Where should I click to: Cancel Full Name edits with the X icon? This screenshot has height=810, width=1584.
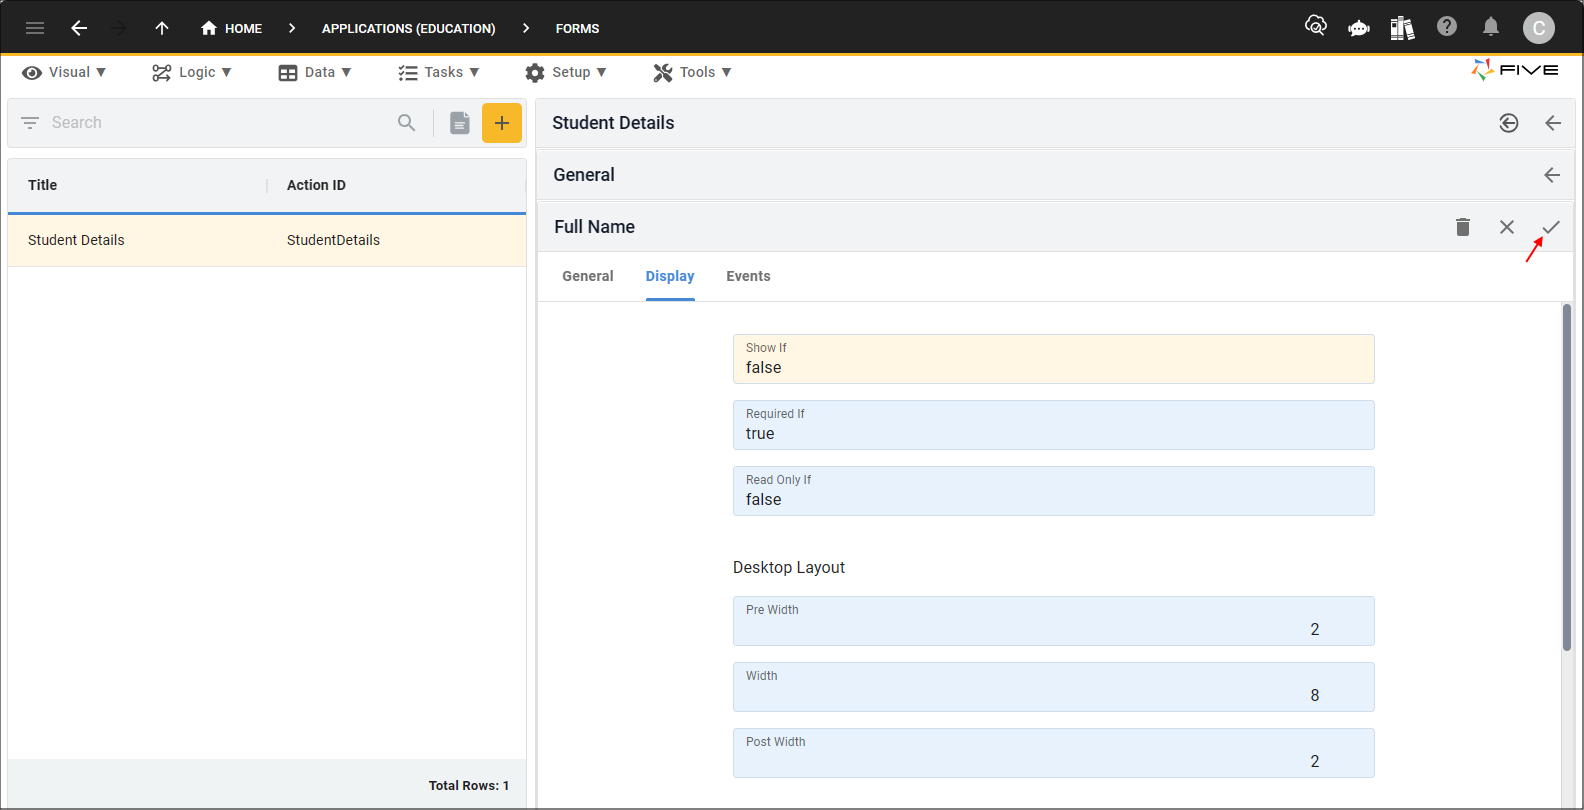pos(1507,227)
